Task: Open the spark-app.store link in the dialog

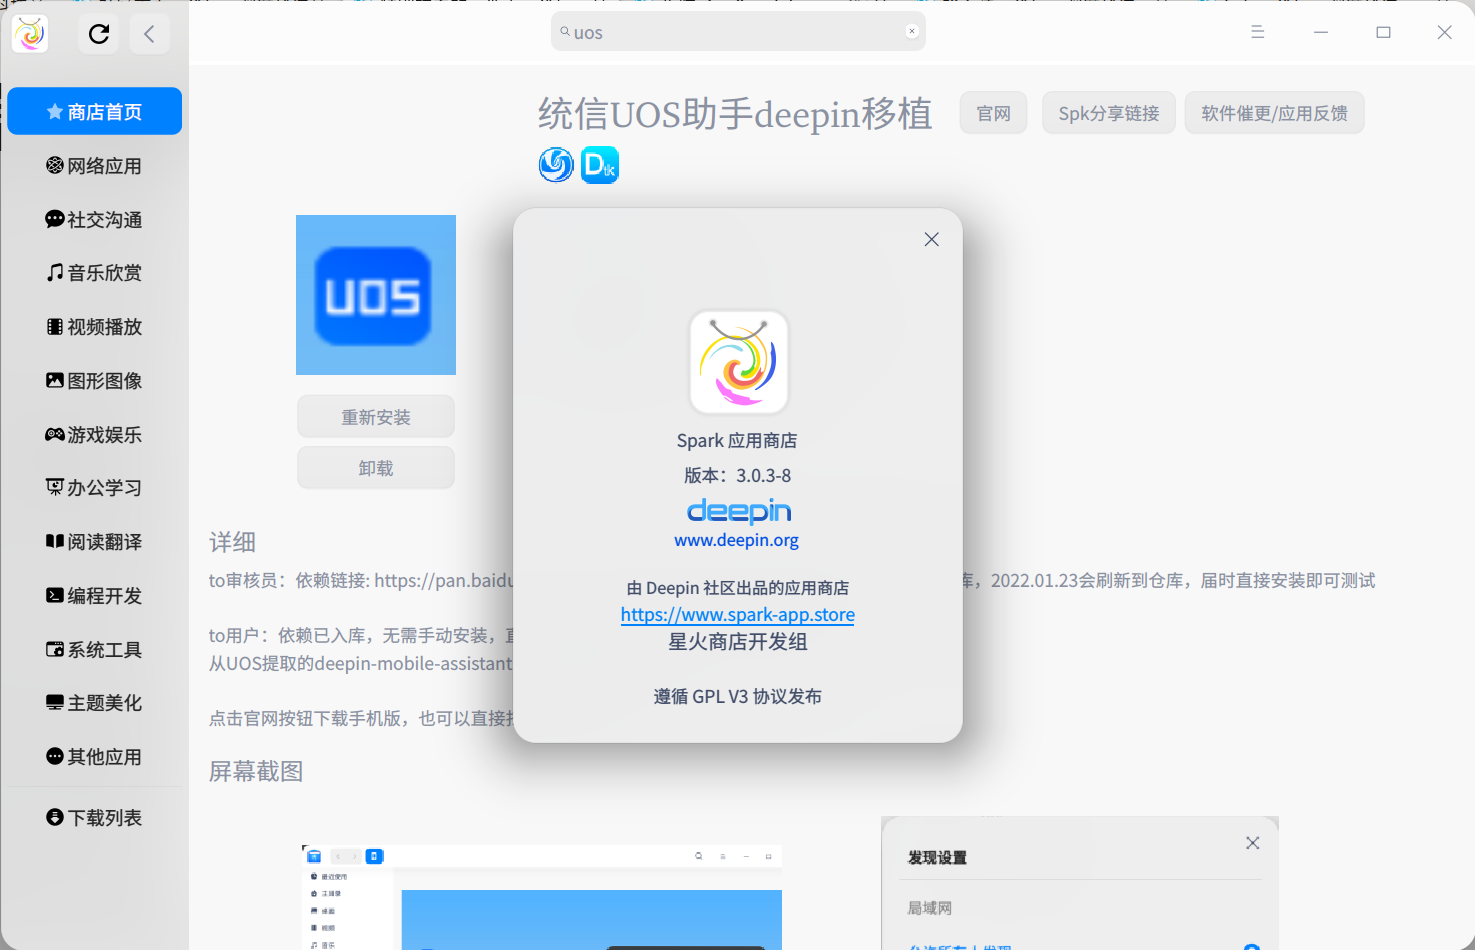Action: 737,614
